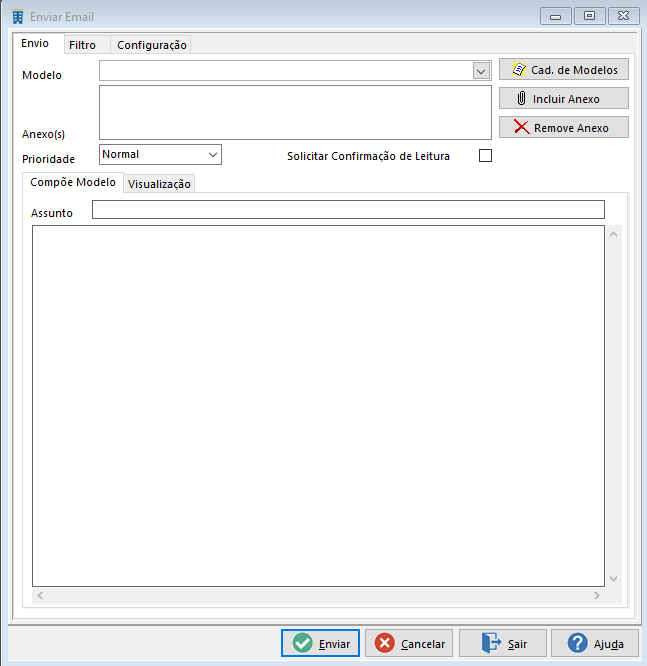Click the paperclip icon on Incluir Anexo
This screenshot has height=666, width=647.
[521, 99]
